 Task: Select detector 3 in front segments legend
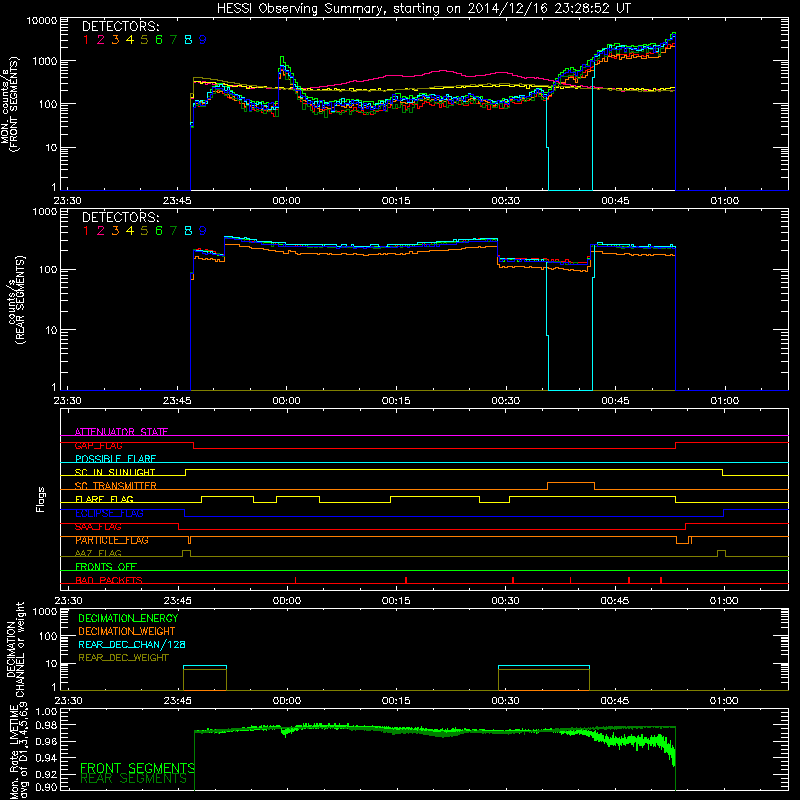[x=115, y=40]
